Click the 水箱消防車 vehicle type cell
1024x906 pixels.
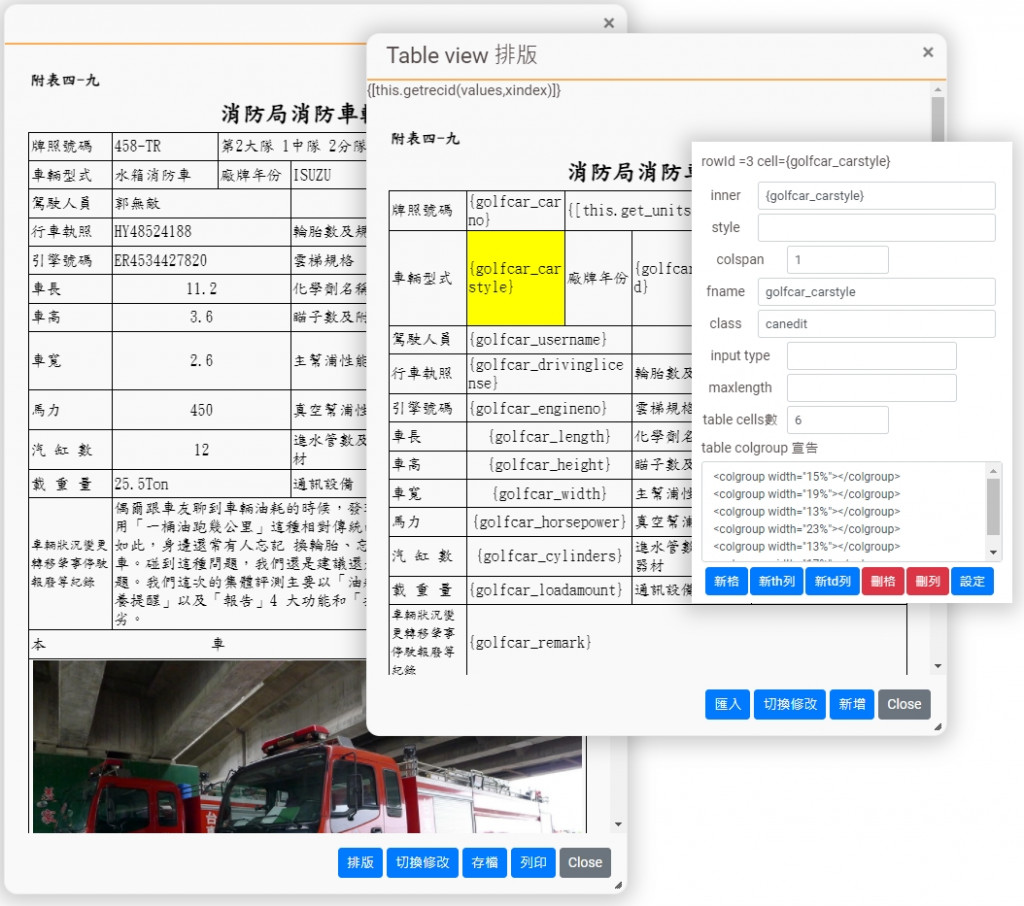(x=165, y=175)
